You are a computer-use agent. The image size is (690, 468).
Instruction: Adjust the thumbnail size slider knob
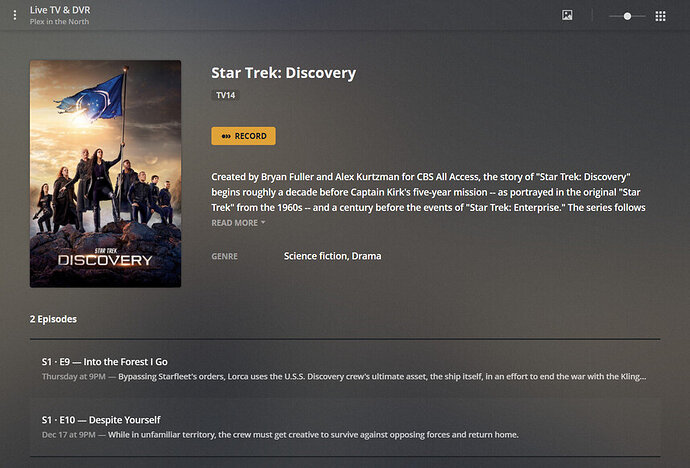628,16
